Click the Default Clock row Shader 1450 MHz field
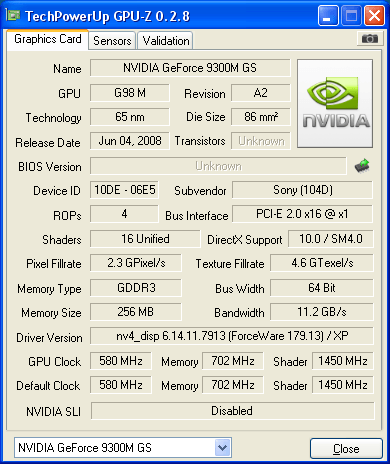The width and height of the screenshot is (390, 464). click(x=343, y=385)
